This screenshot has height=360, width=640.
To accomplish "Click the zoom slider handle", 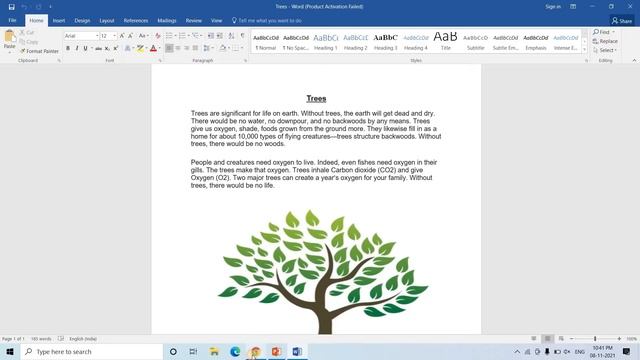I will coord(595,339).
